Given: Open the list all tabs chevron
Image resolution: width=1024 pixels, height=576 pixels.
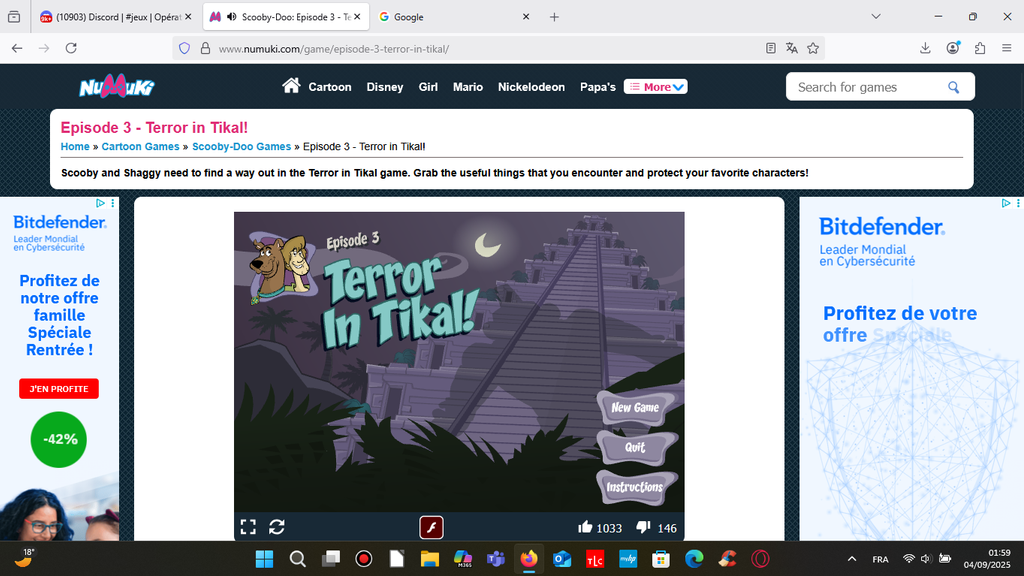Looking at the screenshot, I should 876,17.
